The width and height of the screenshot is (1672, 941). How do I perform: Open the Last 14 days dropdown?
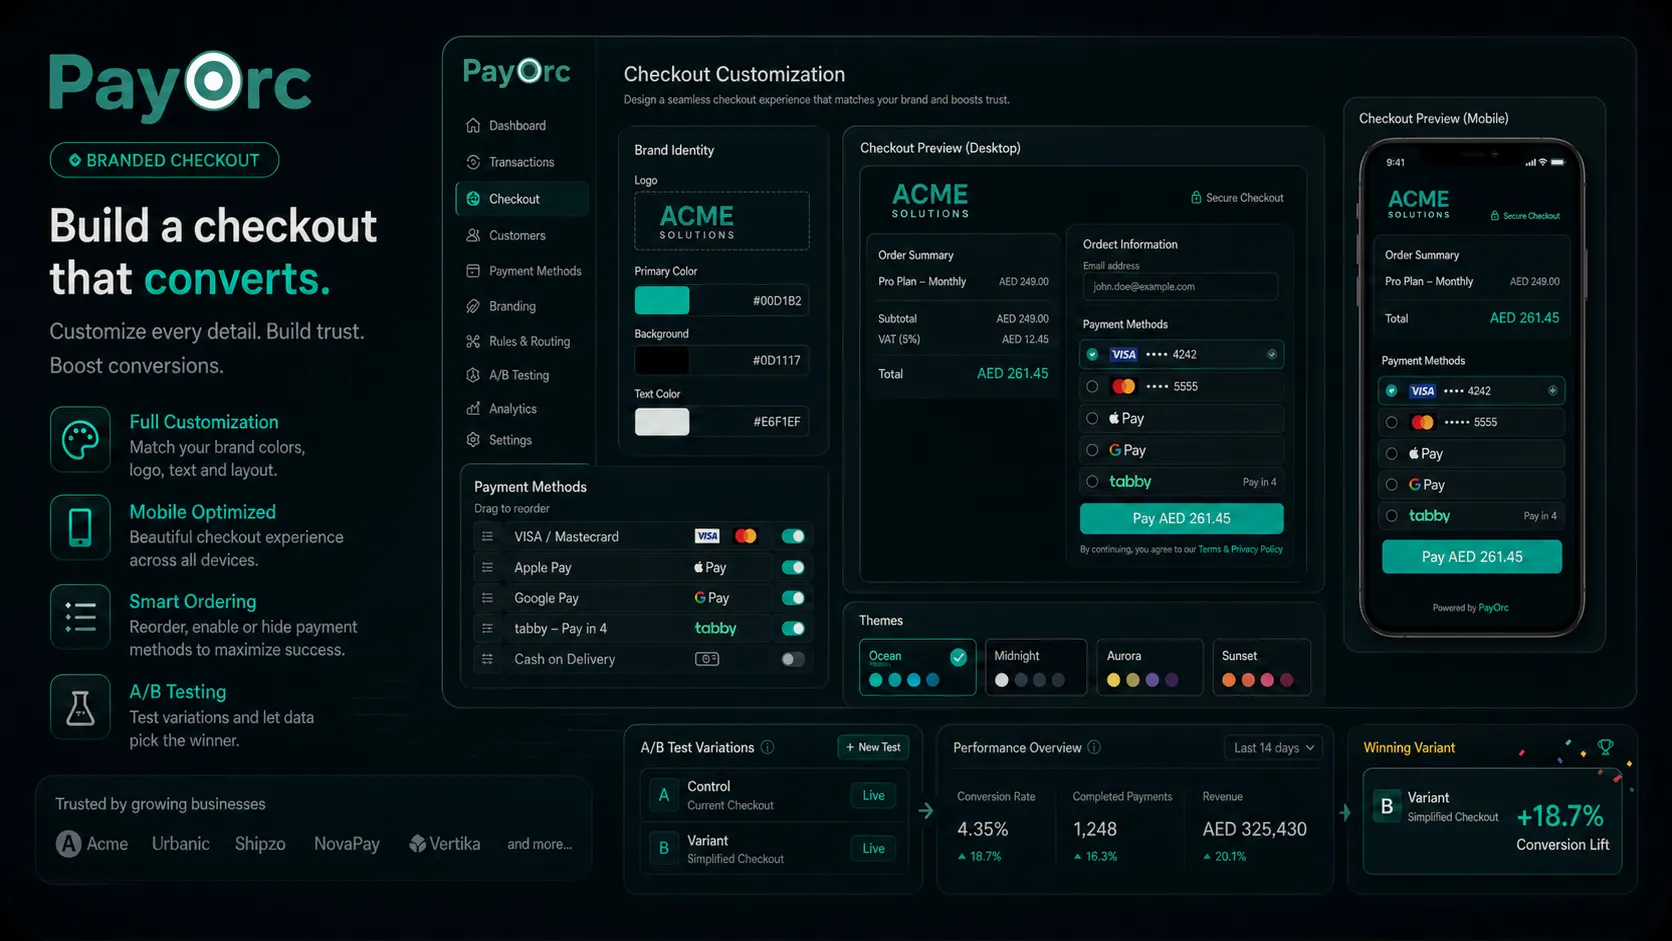(1273, 748)
